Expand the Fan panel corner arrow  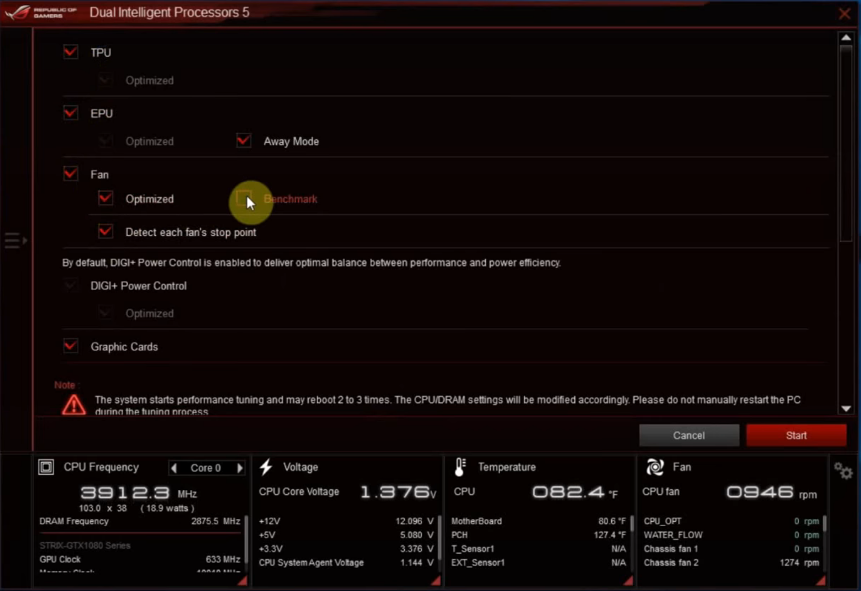pos(821,581)
